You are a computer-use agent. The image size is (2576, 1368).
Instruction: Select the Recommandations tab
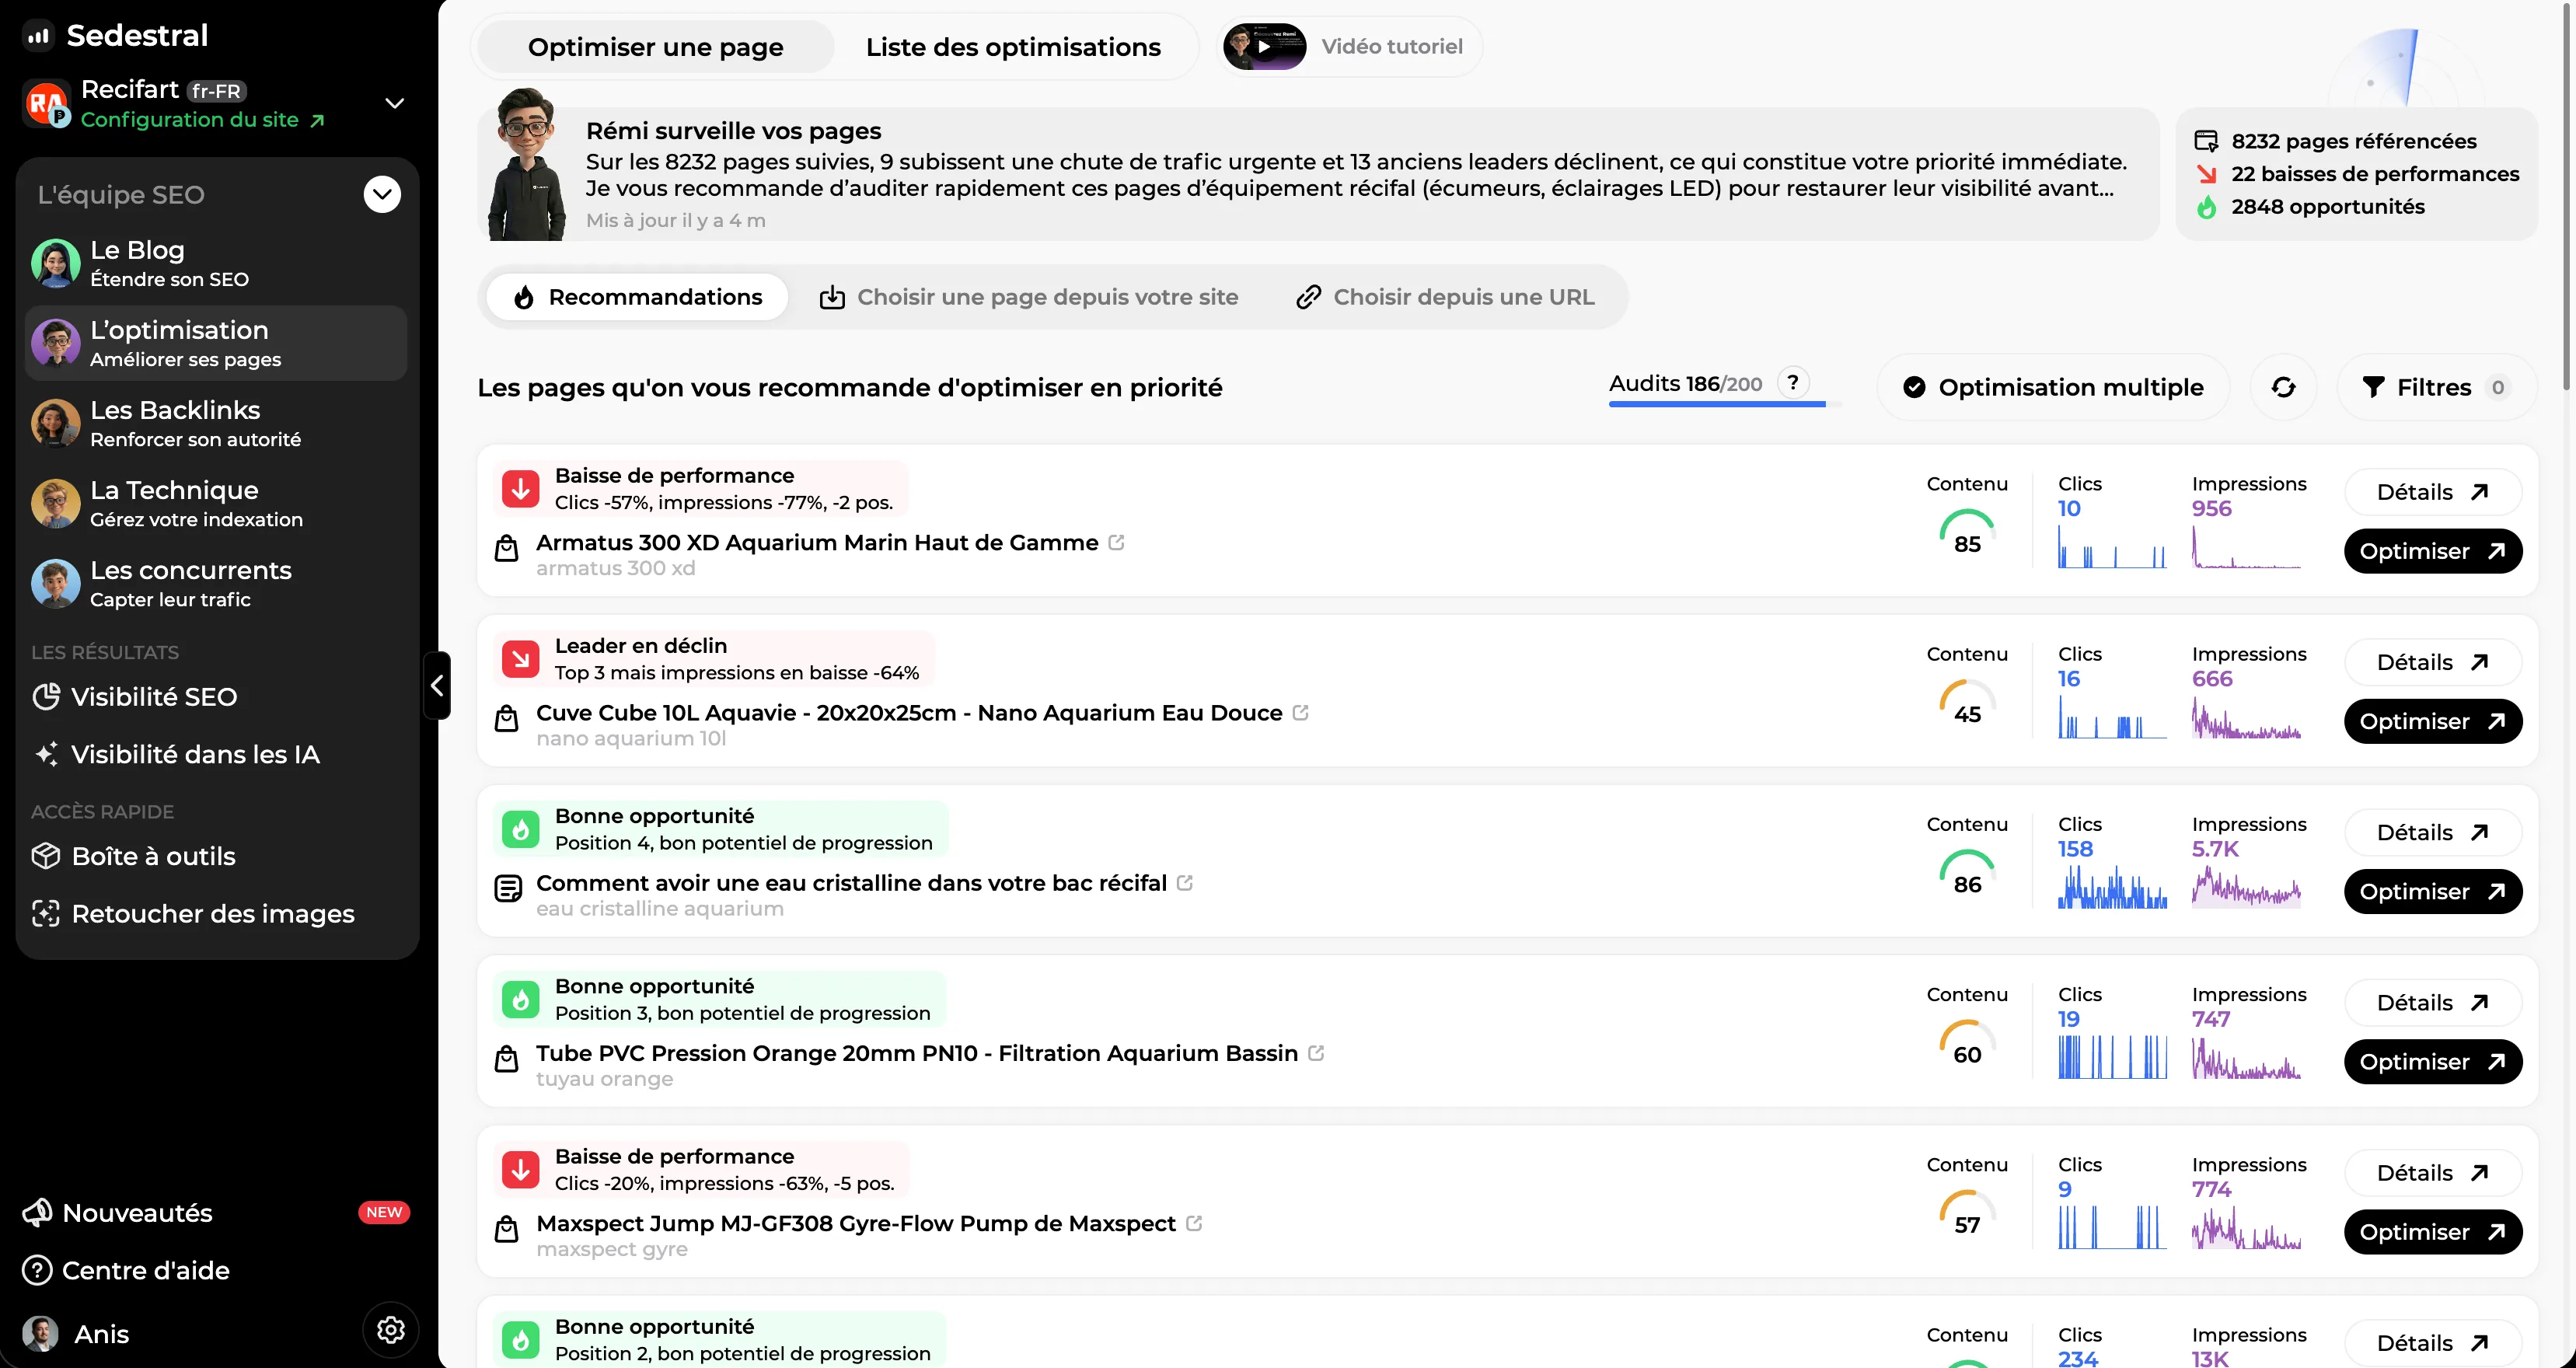click(x=637, y=297)
